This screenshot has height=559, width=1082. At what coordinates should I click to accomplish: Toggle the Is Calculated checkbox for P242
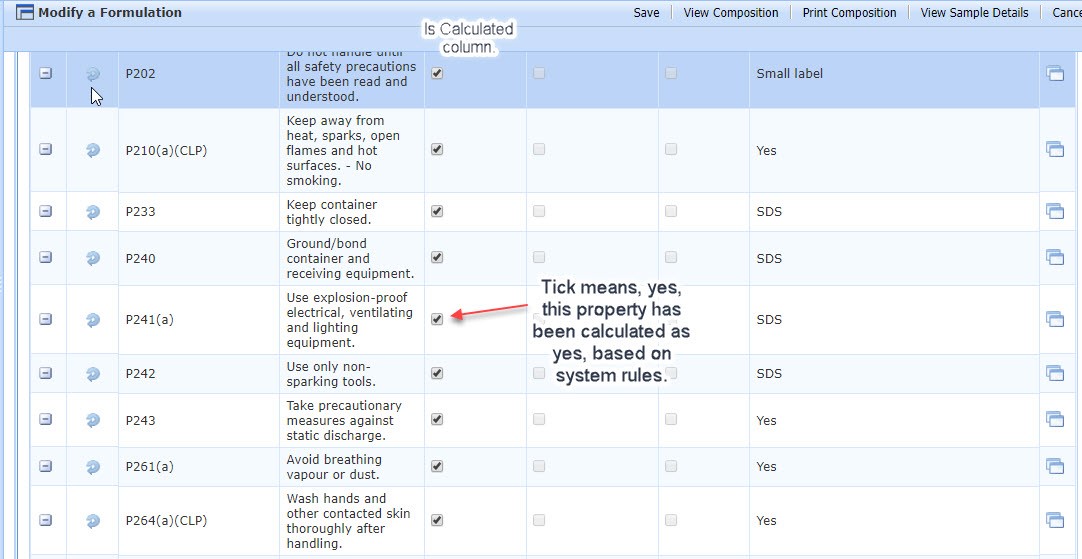click(x=437, y=373)
